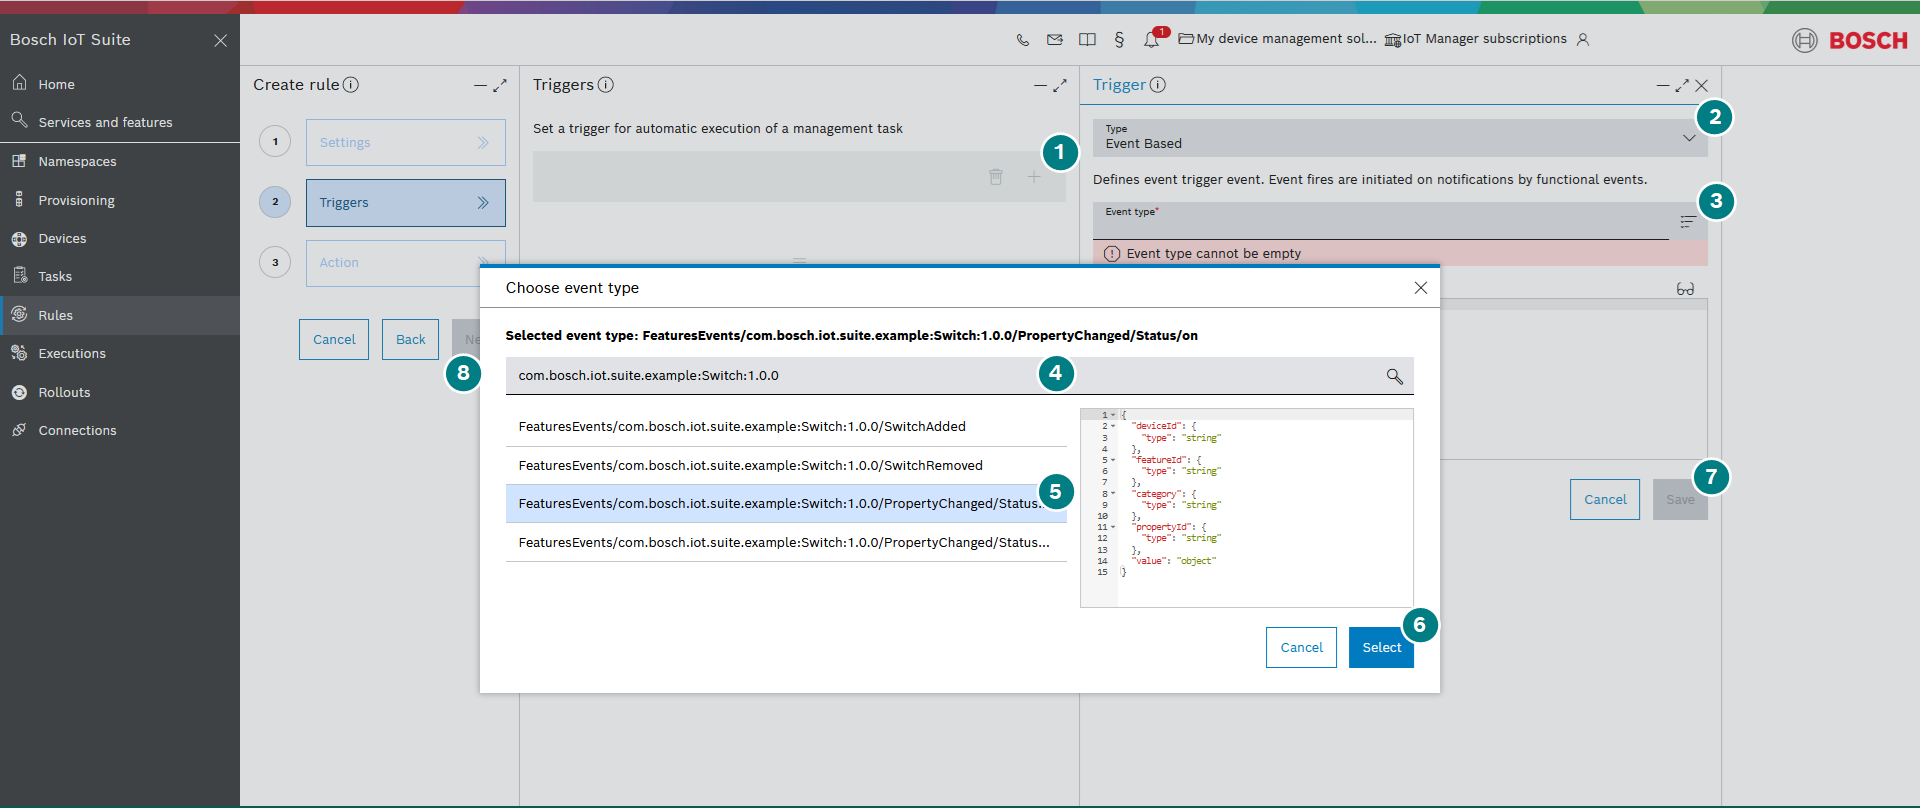The width and height of the screenshot is (1920, 808).
Task: Open the phone contact icon in header
Action: click(1022, 40)
